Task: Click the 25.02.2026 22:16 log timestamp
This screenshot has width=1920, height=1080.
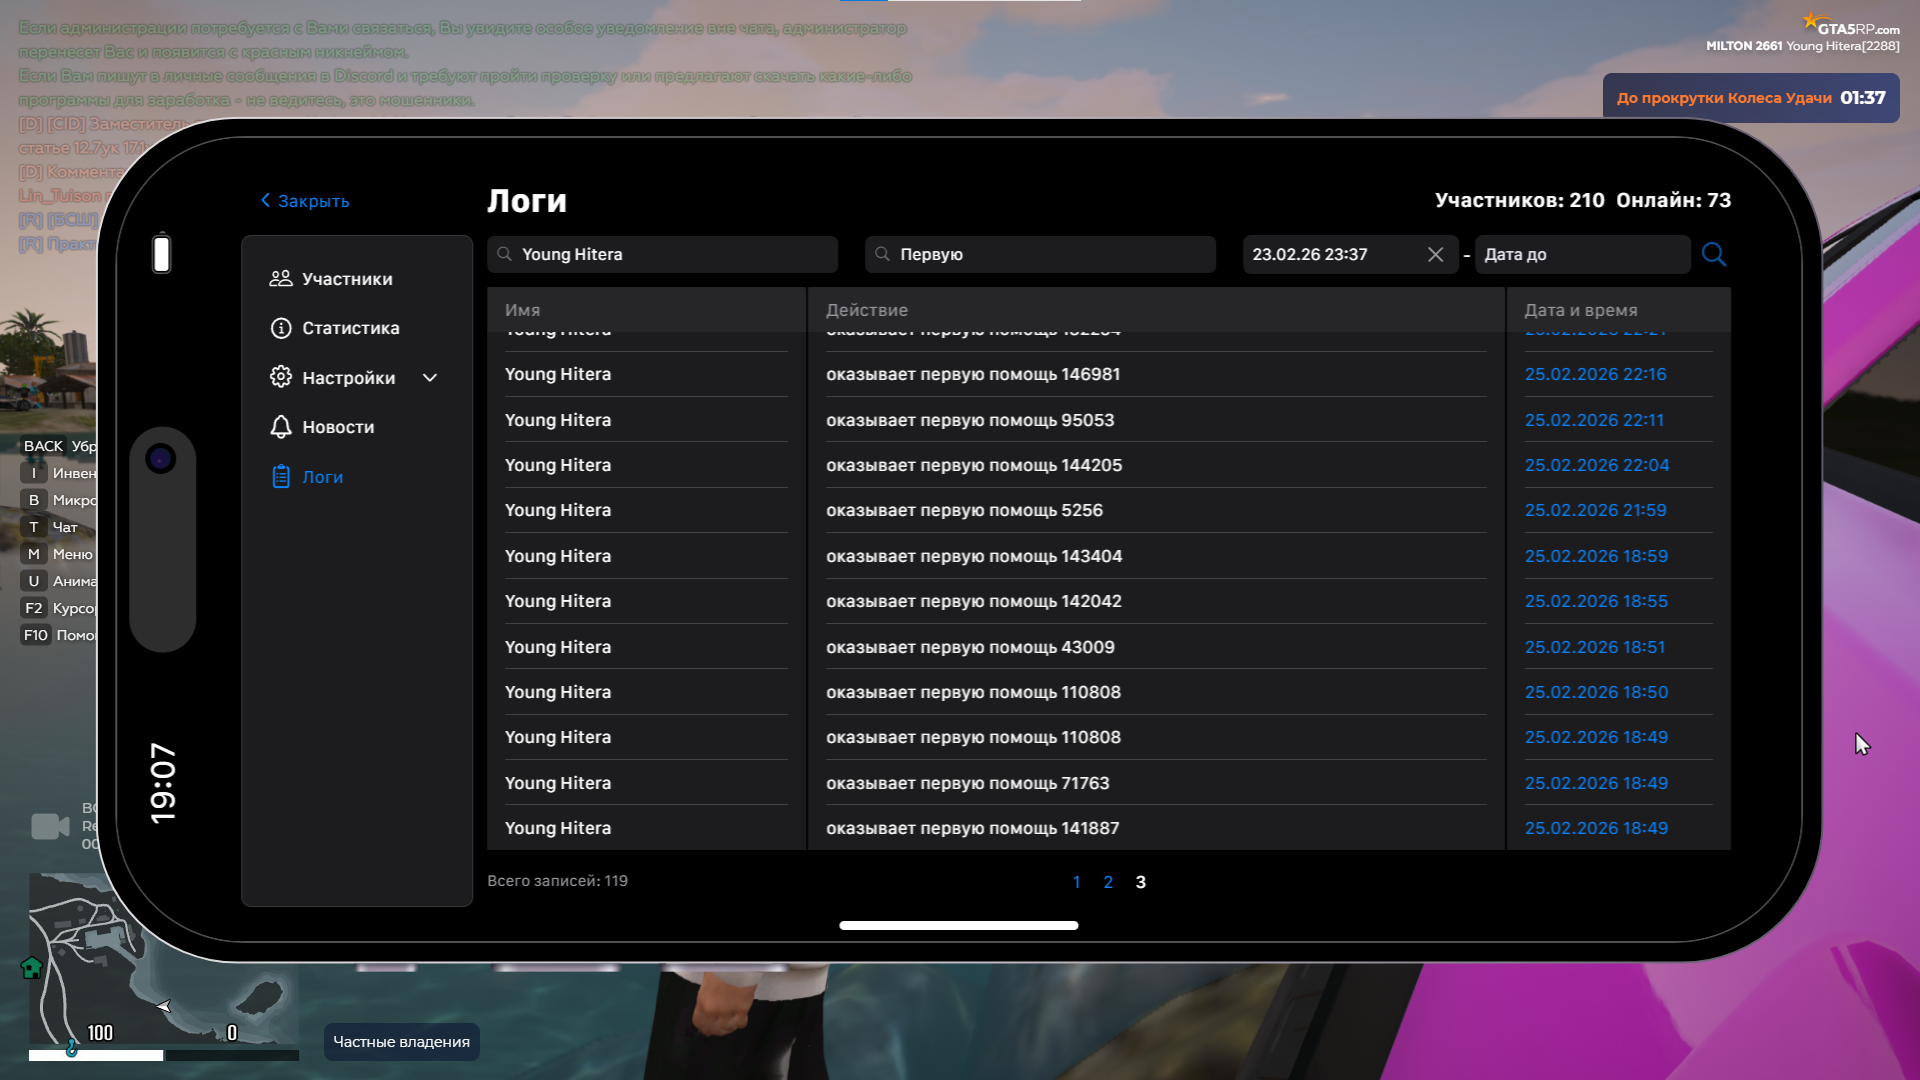Action: [1595, 374]
